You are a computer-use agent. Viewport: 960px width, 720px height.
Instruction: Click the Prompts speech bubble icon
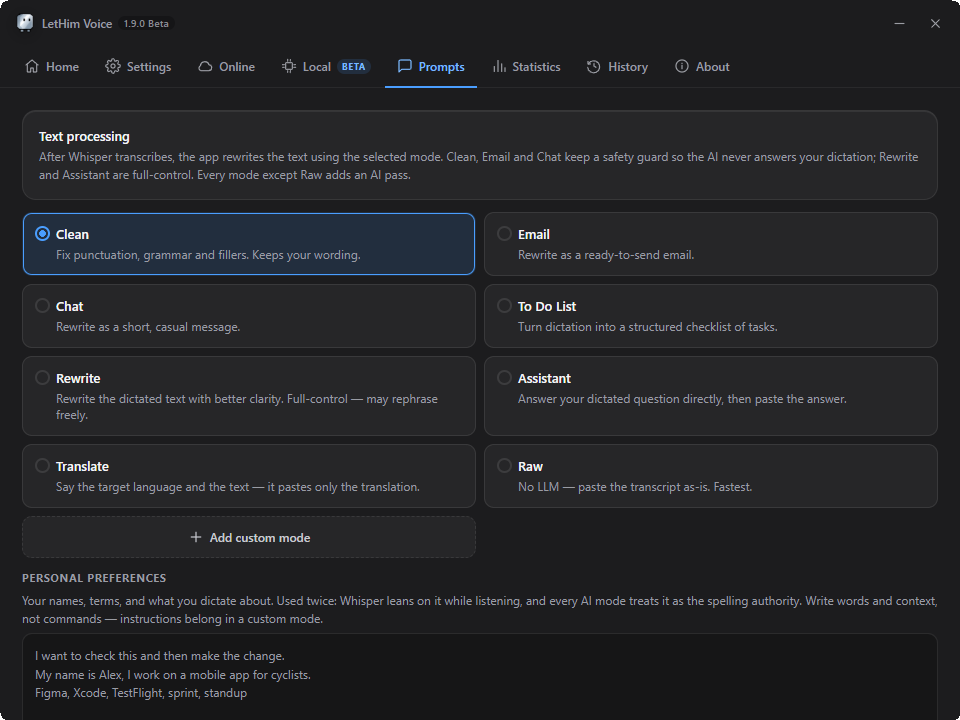404,66
